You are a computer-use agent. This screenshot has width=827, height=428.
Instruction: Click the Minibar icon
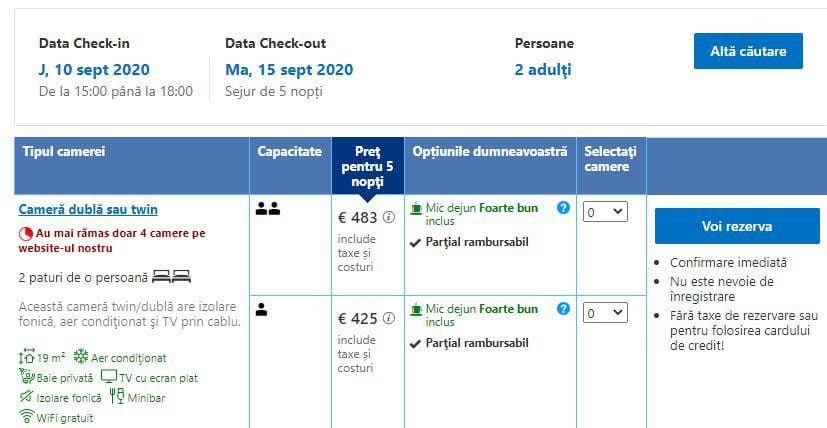tap(117, 396)
